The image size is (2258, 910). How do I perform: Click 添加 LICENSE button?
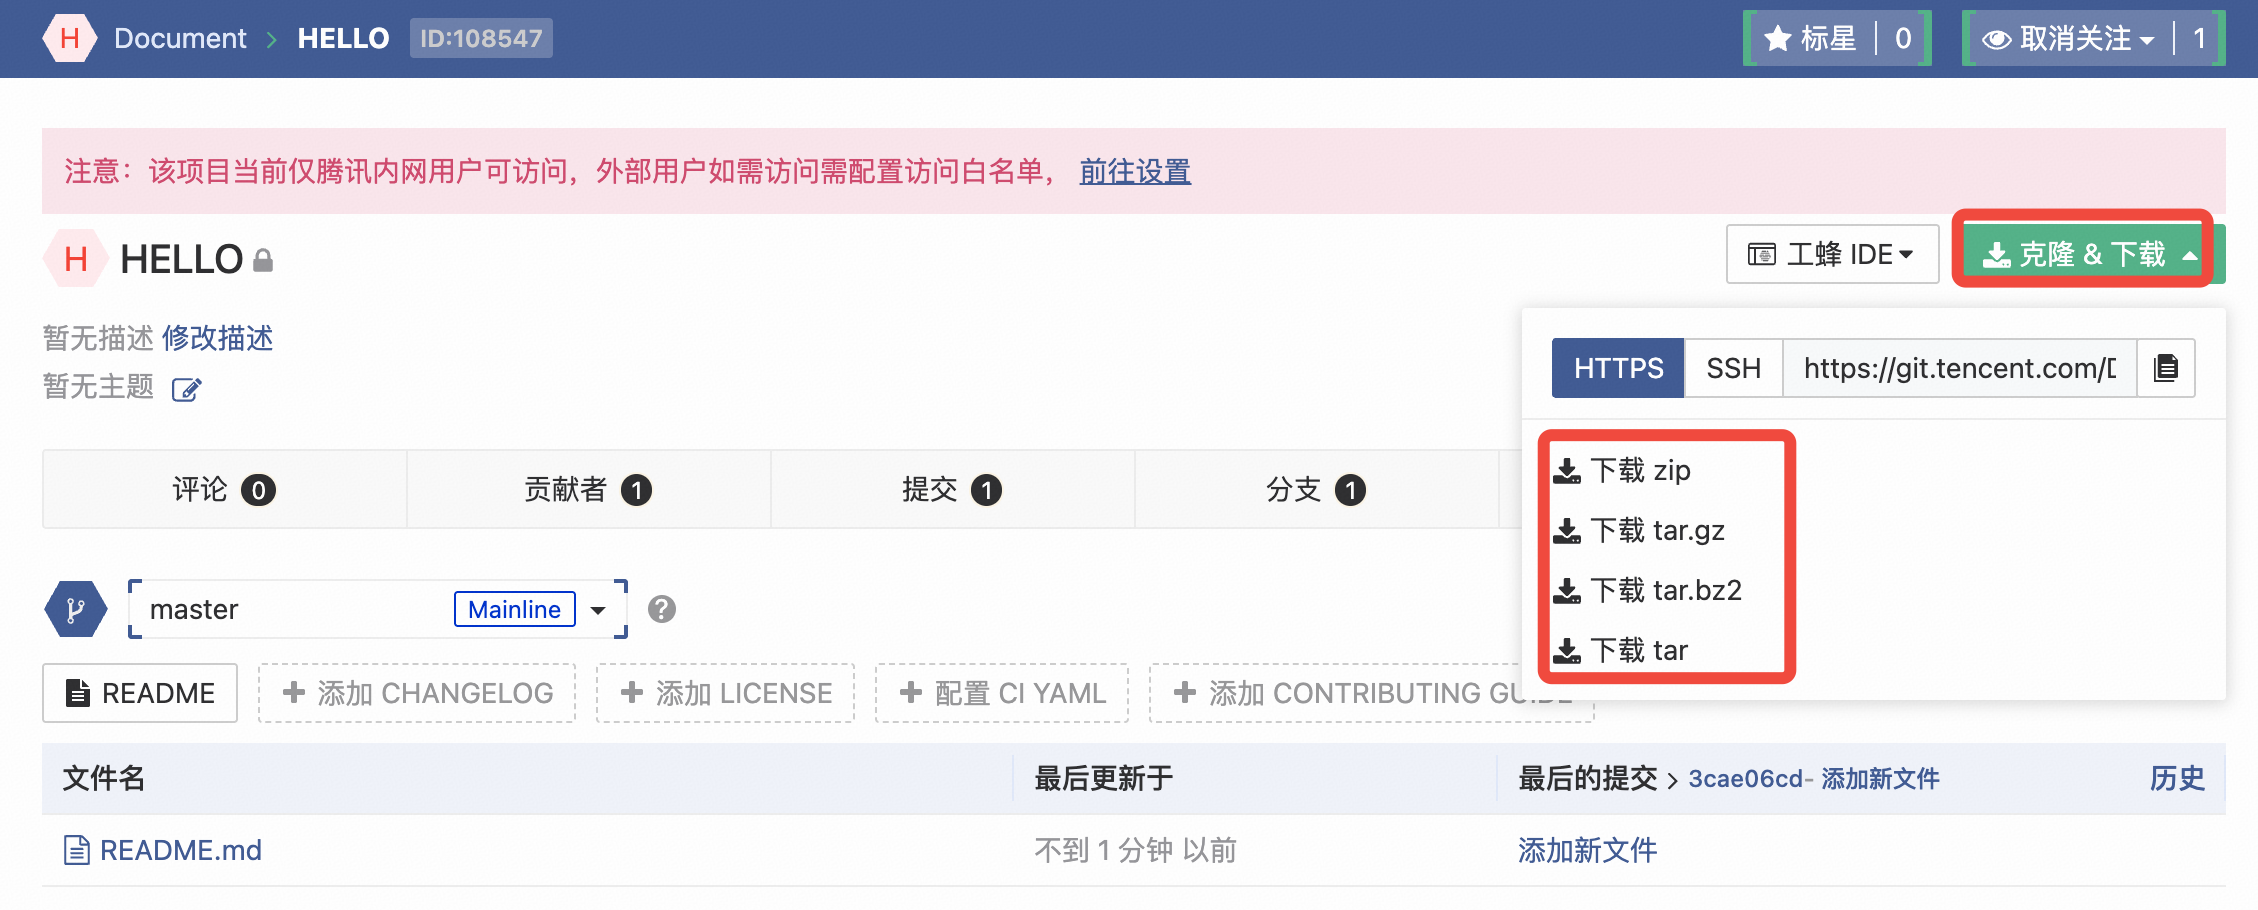[725, 693]
